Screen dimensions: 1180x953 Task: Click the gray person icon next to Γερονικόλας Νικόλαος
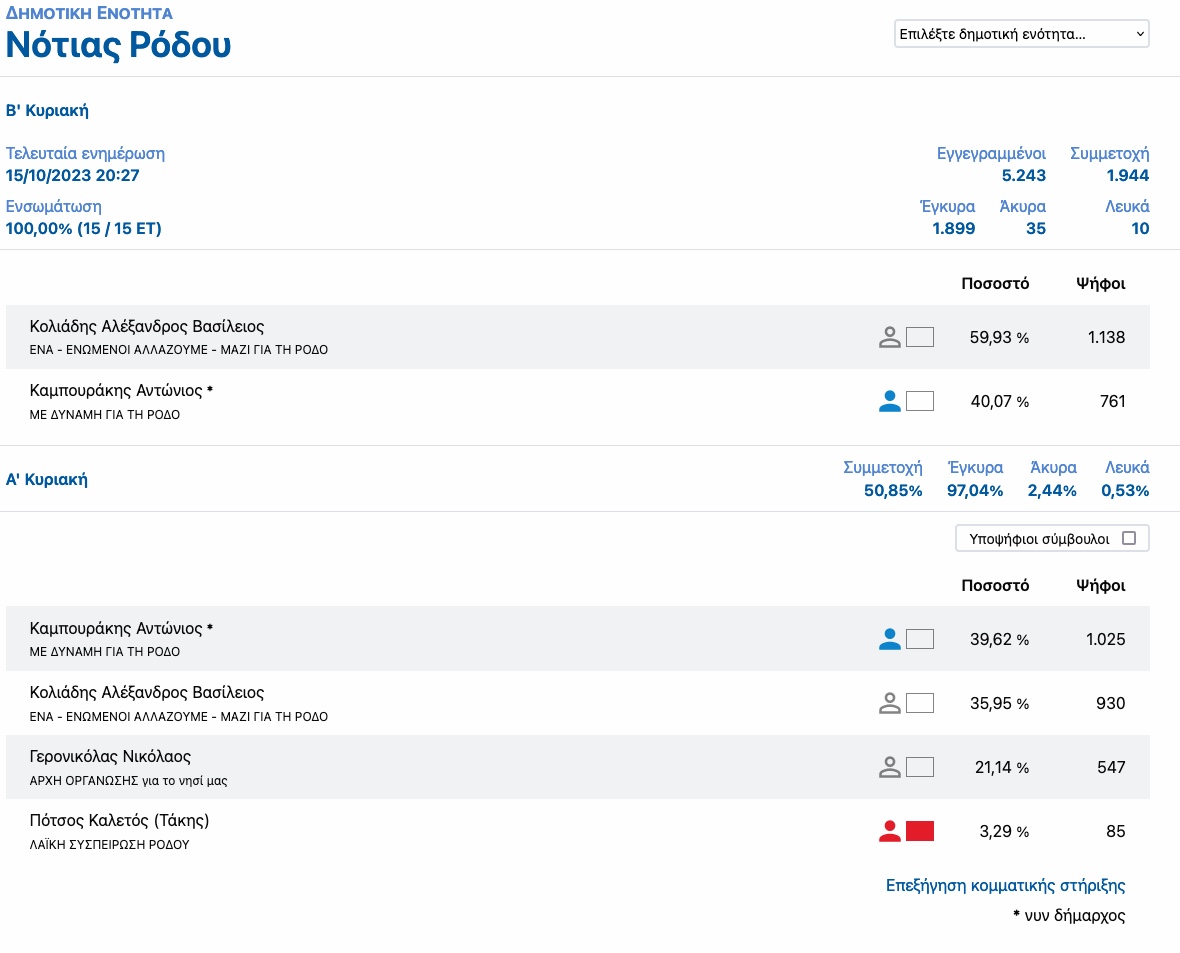(x=890, y=767)
